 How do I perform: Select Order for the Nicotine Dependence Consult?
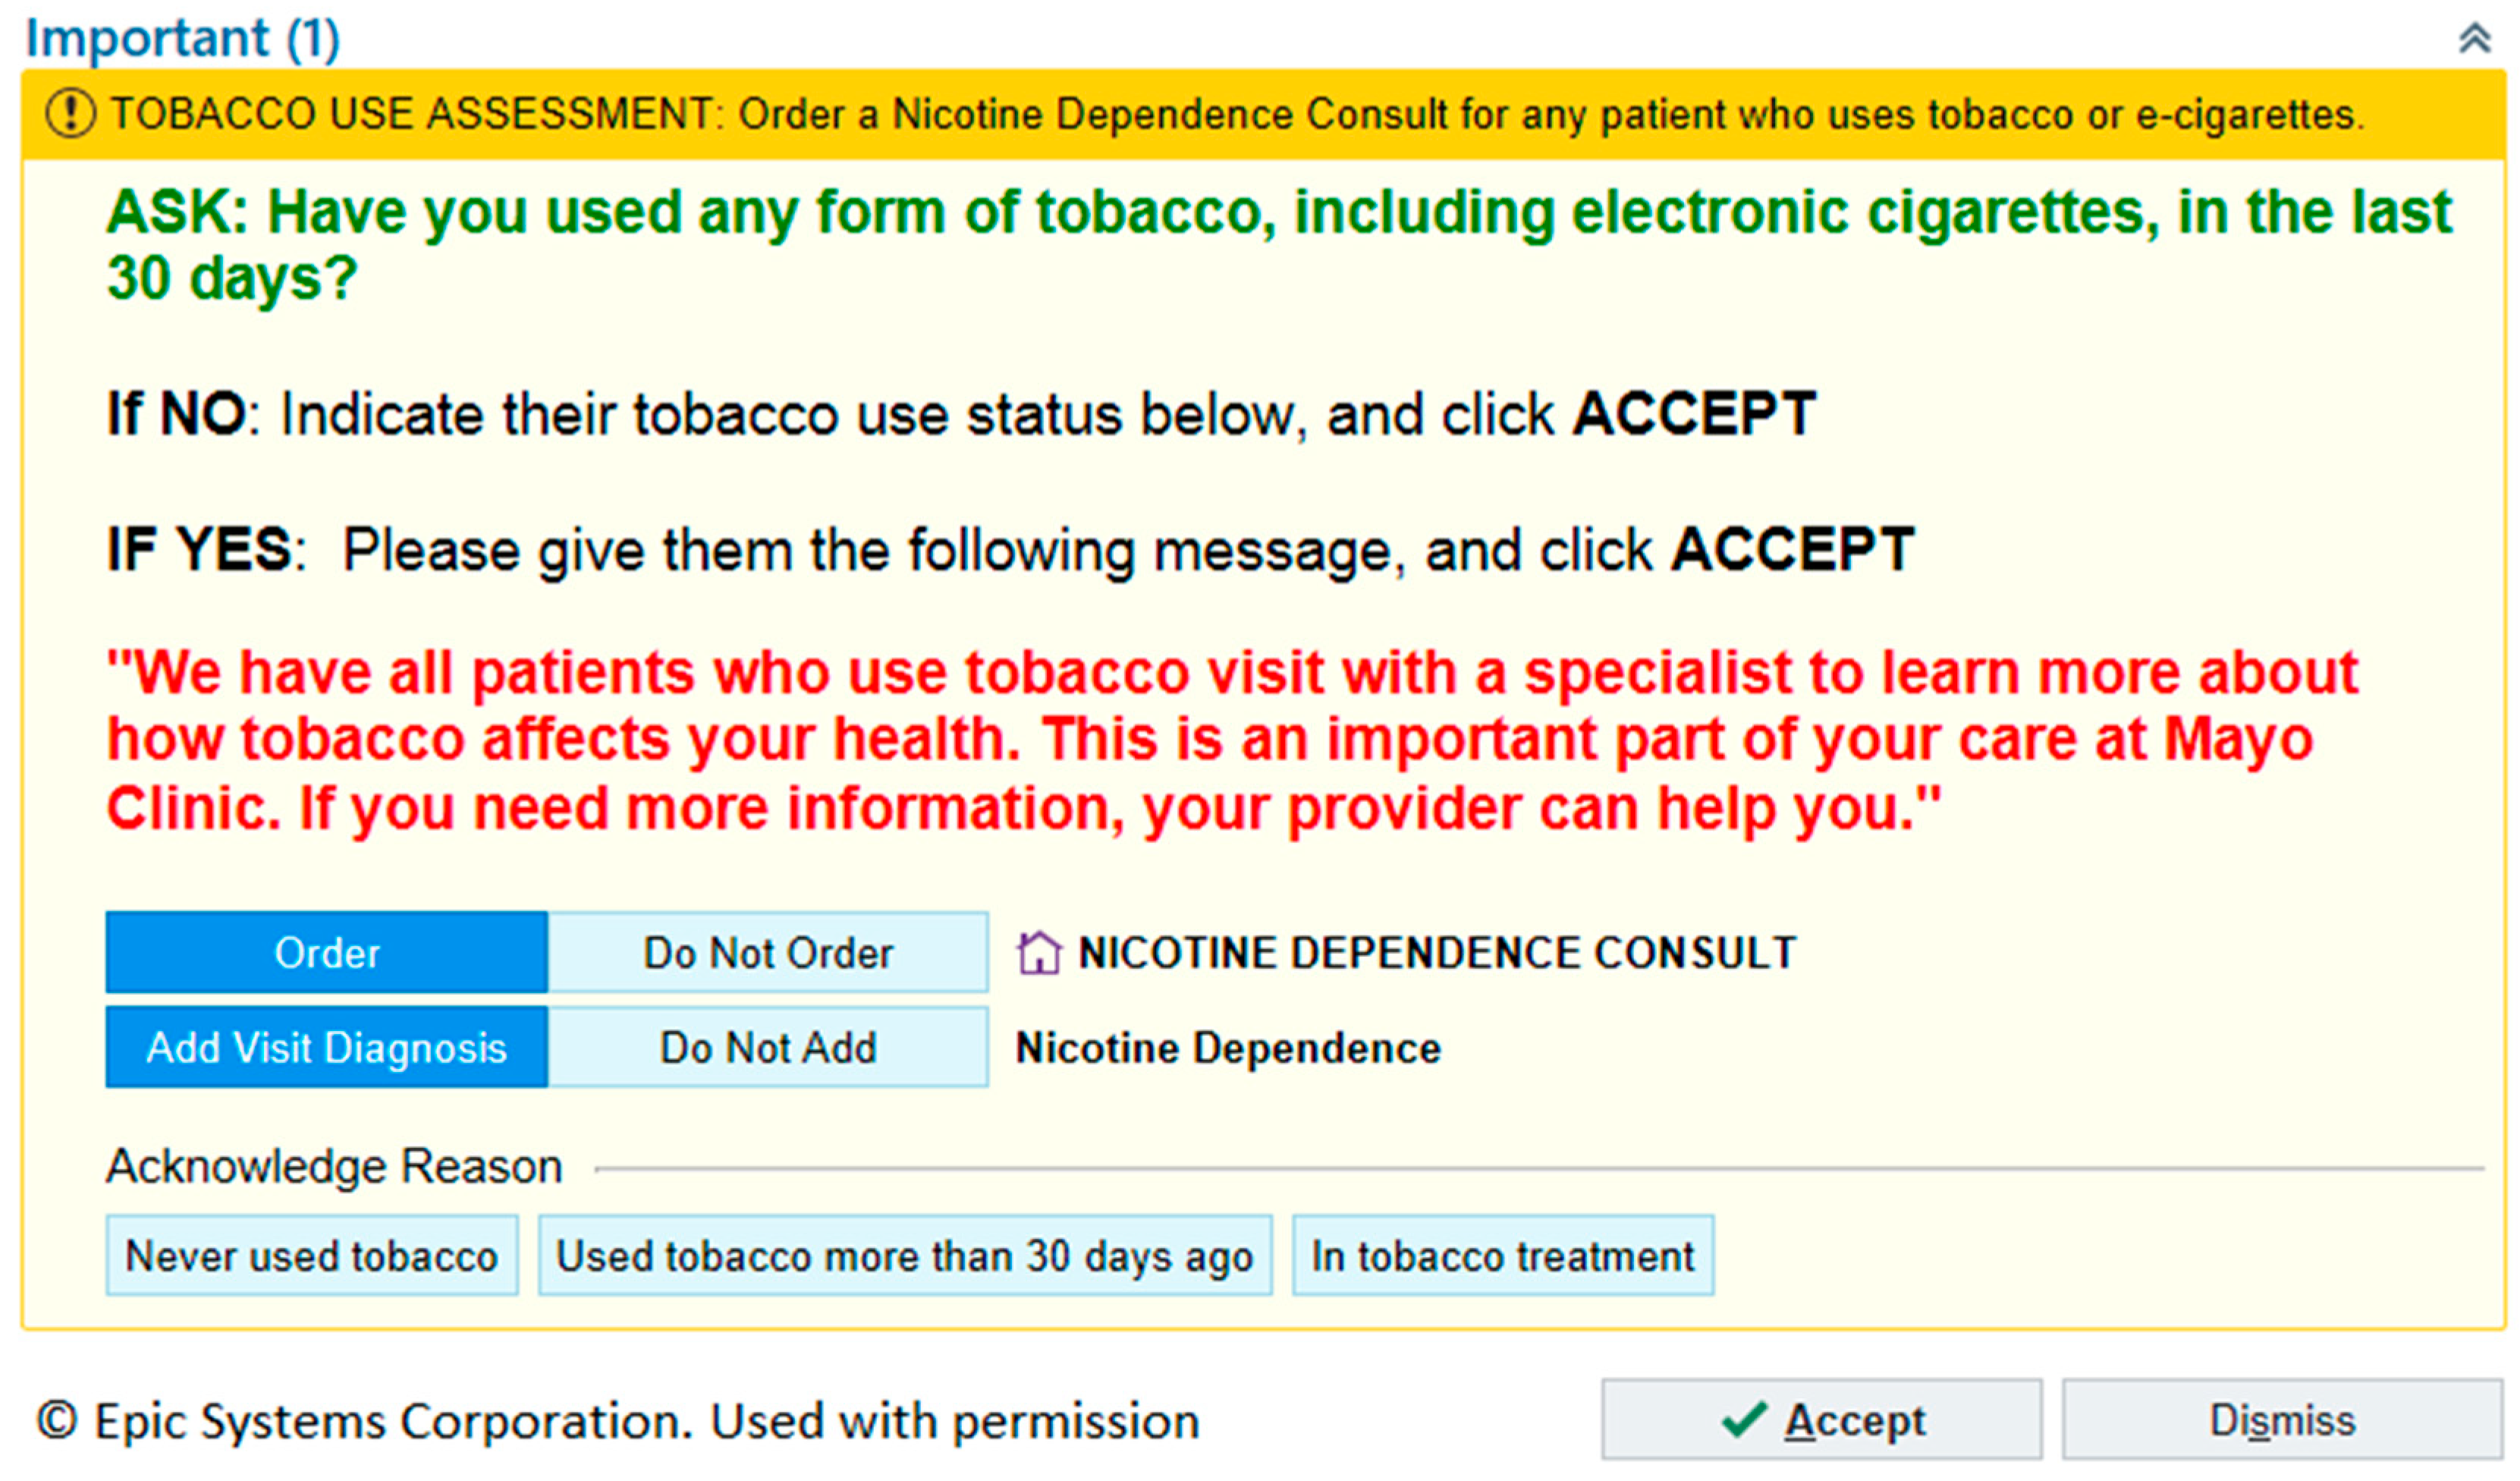pyautogui.click(x=326, y=953)
